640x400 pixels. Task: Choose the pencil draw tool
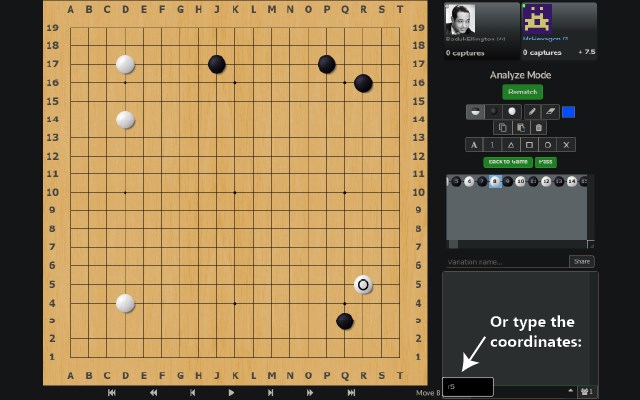(532, 112)
